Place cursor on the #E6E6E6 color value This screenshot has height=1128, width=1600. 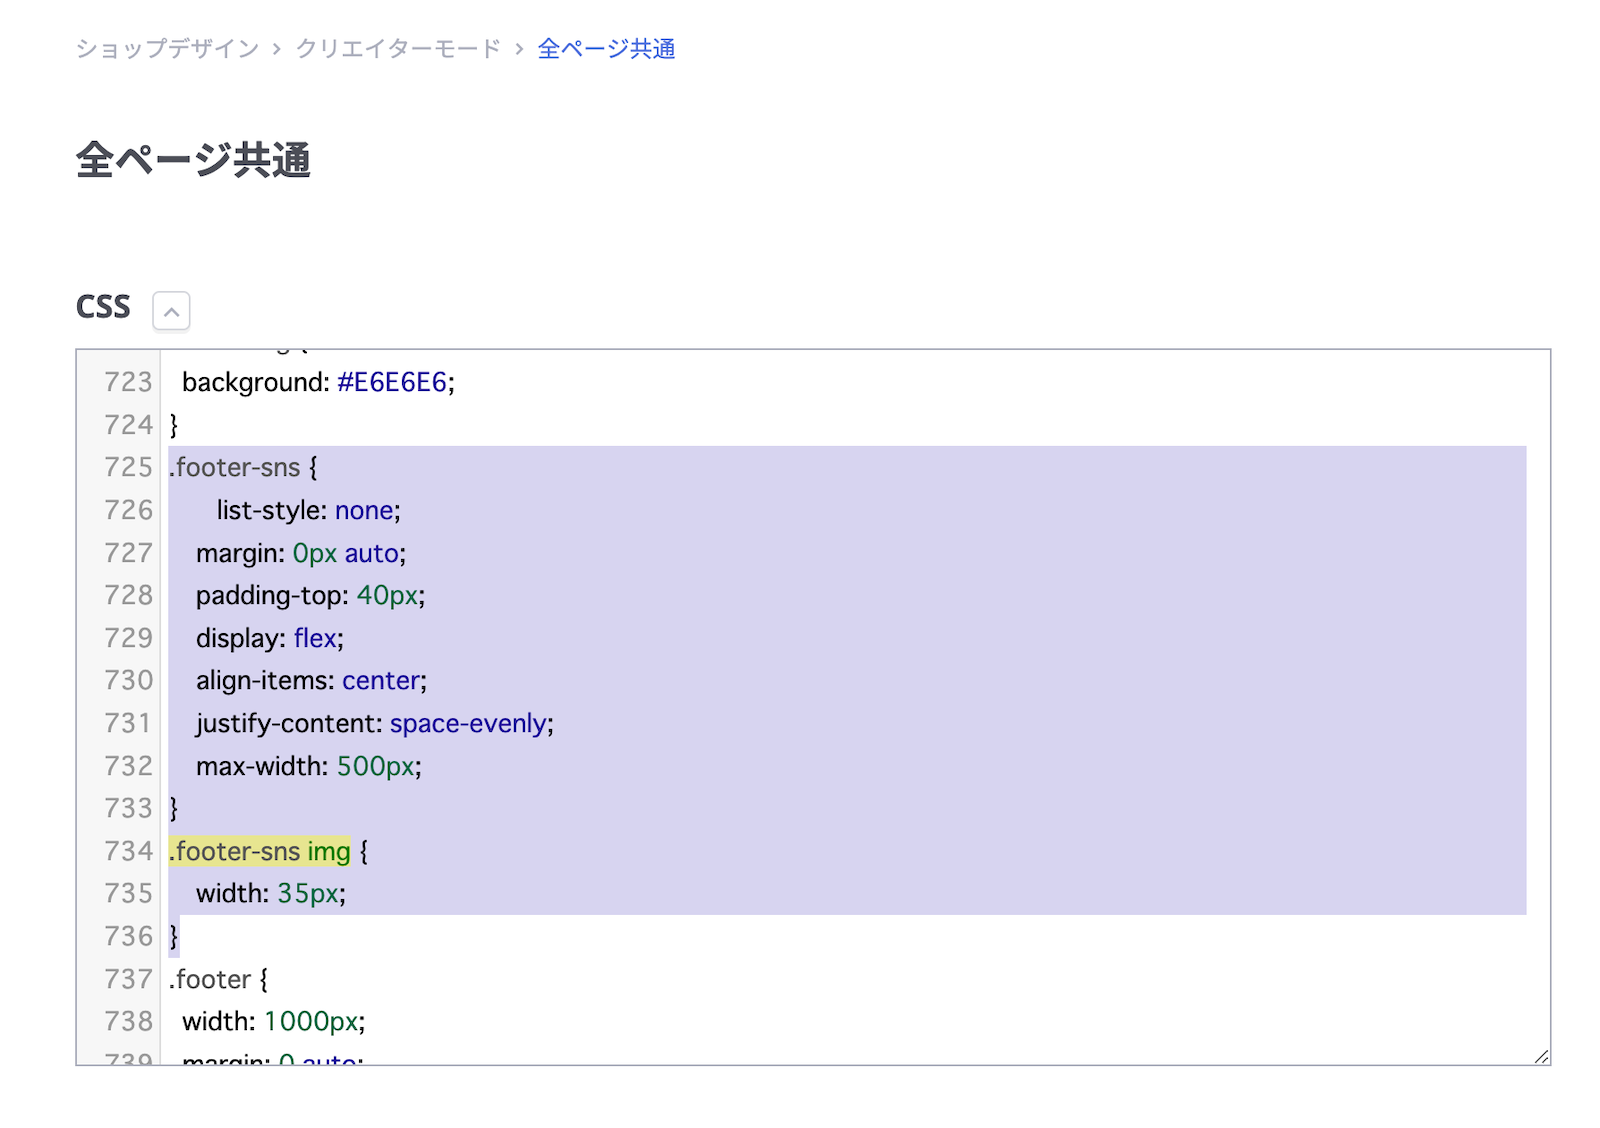click(x=392, y=383)
